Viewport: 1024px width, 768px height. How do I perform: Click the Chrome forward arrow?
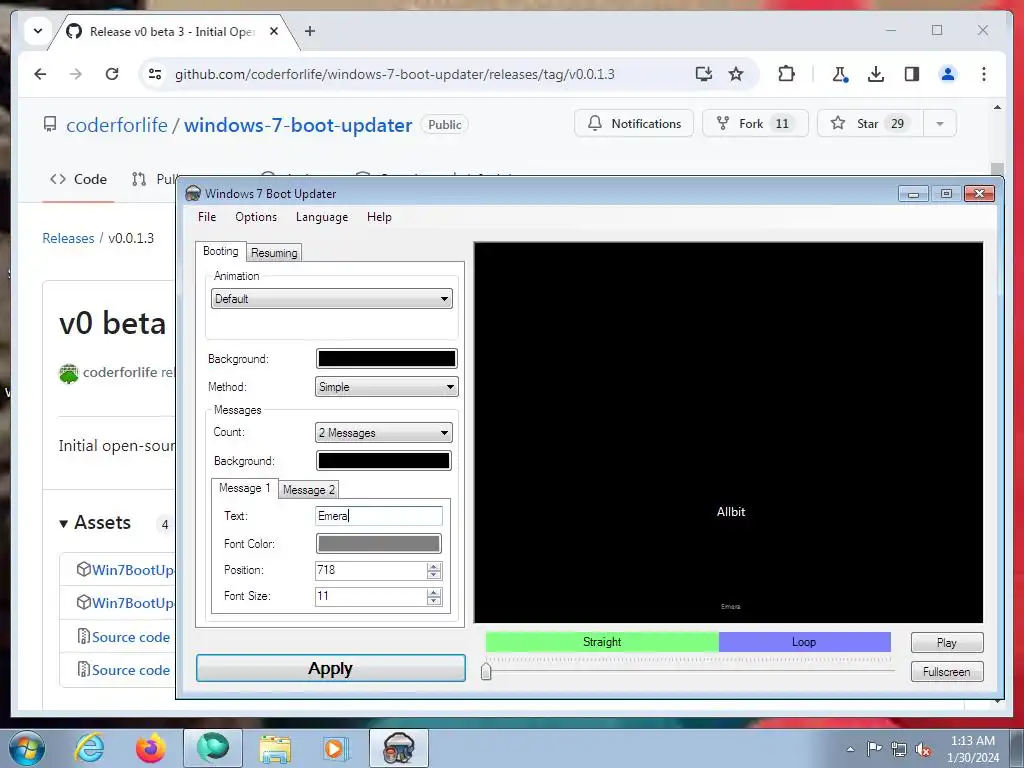76,74
